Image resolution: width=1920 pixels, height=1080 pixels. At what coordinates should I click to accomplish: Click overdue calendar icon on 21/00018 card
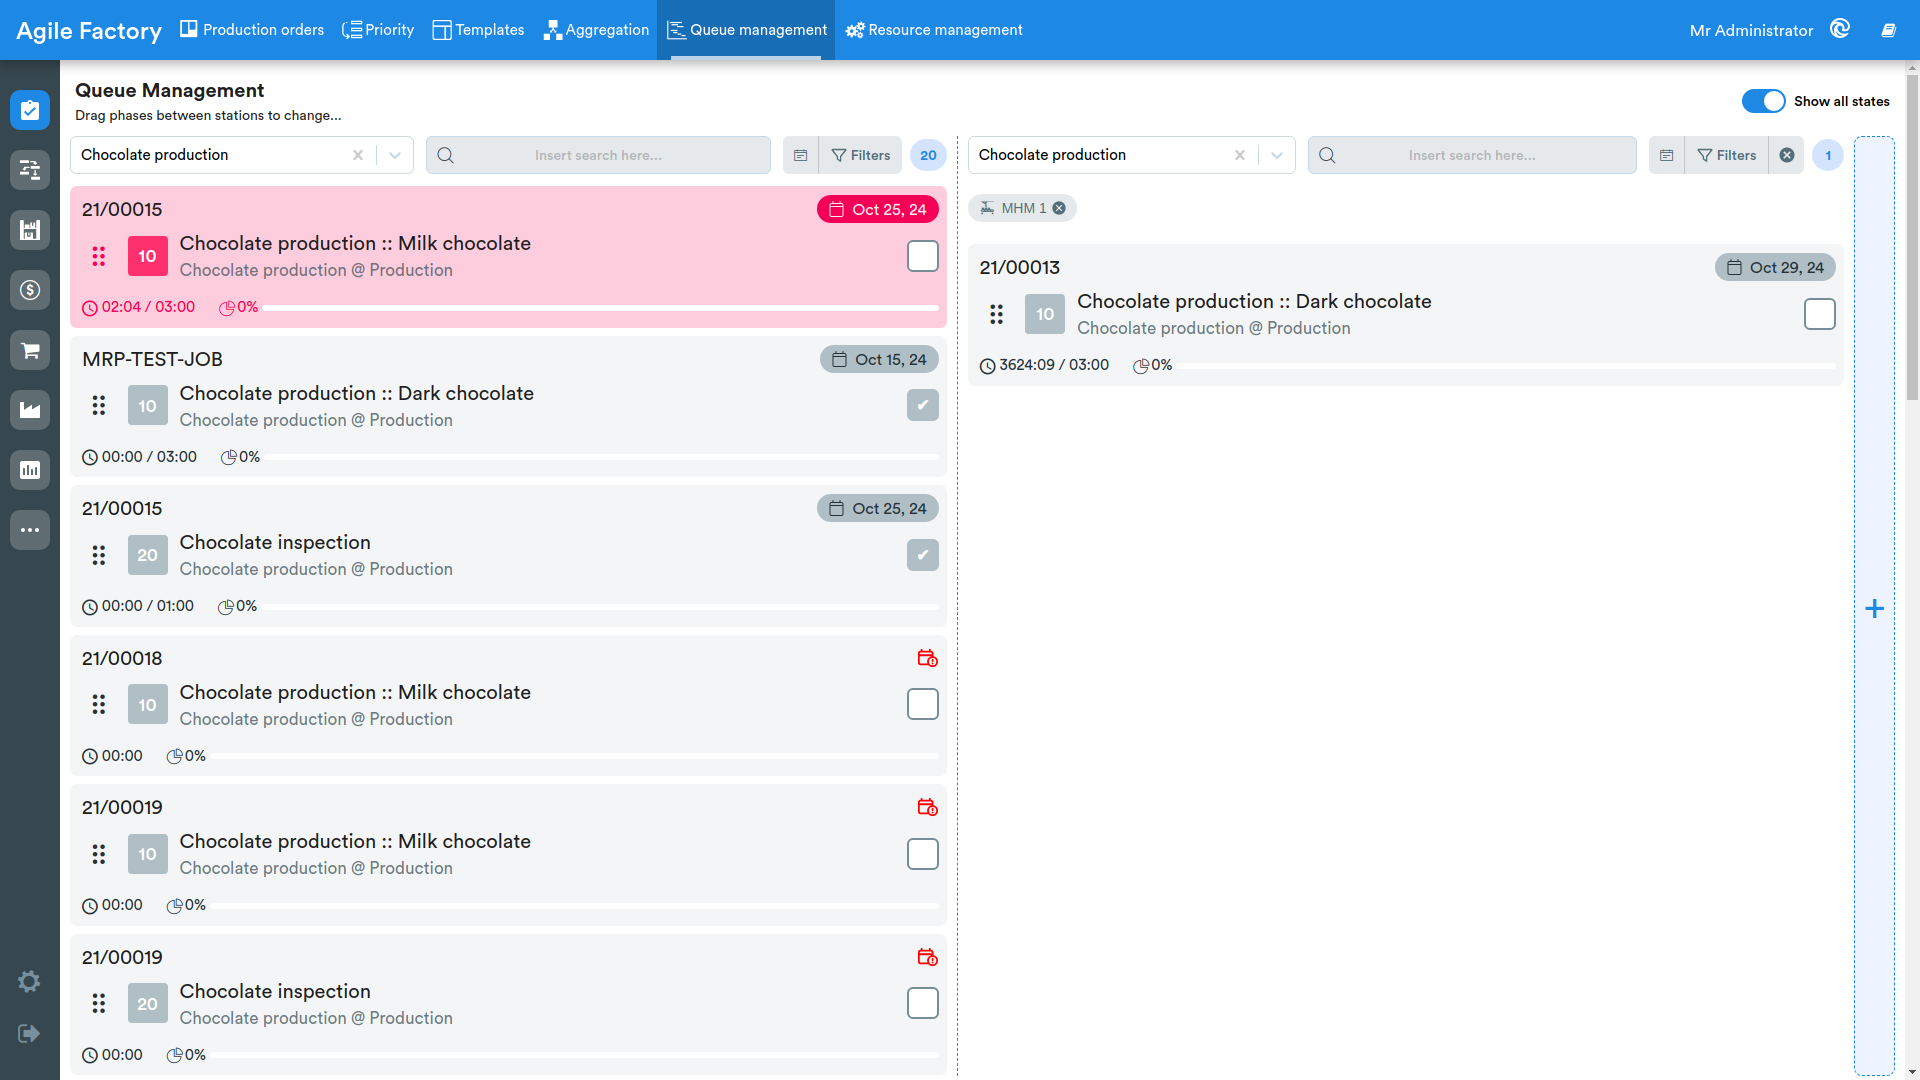(x=927, y=658)
